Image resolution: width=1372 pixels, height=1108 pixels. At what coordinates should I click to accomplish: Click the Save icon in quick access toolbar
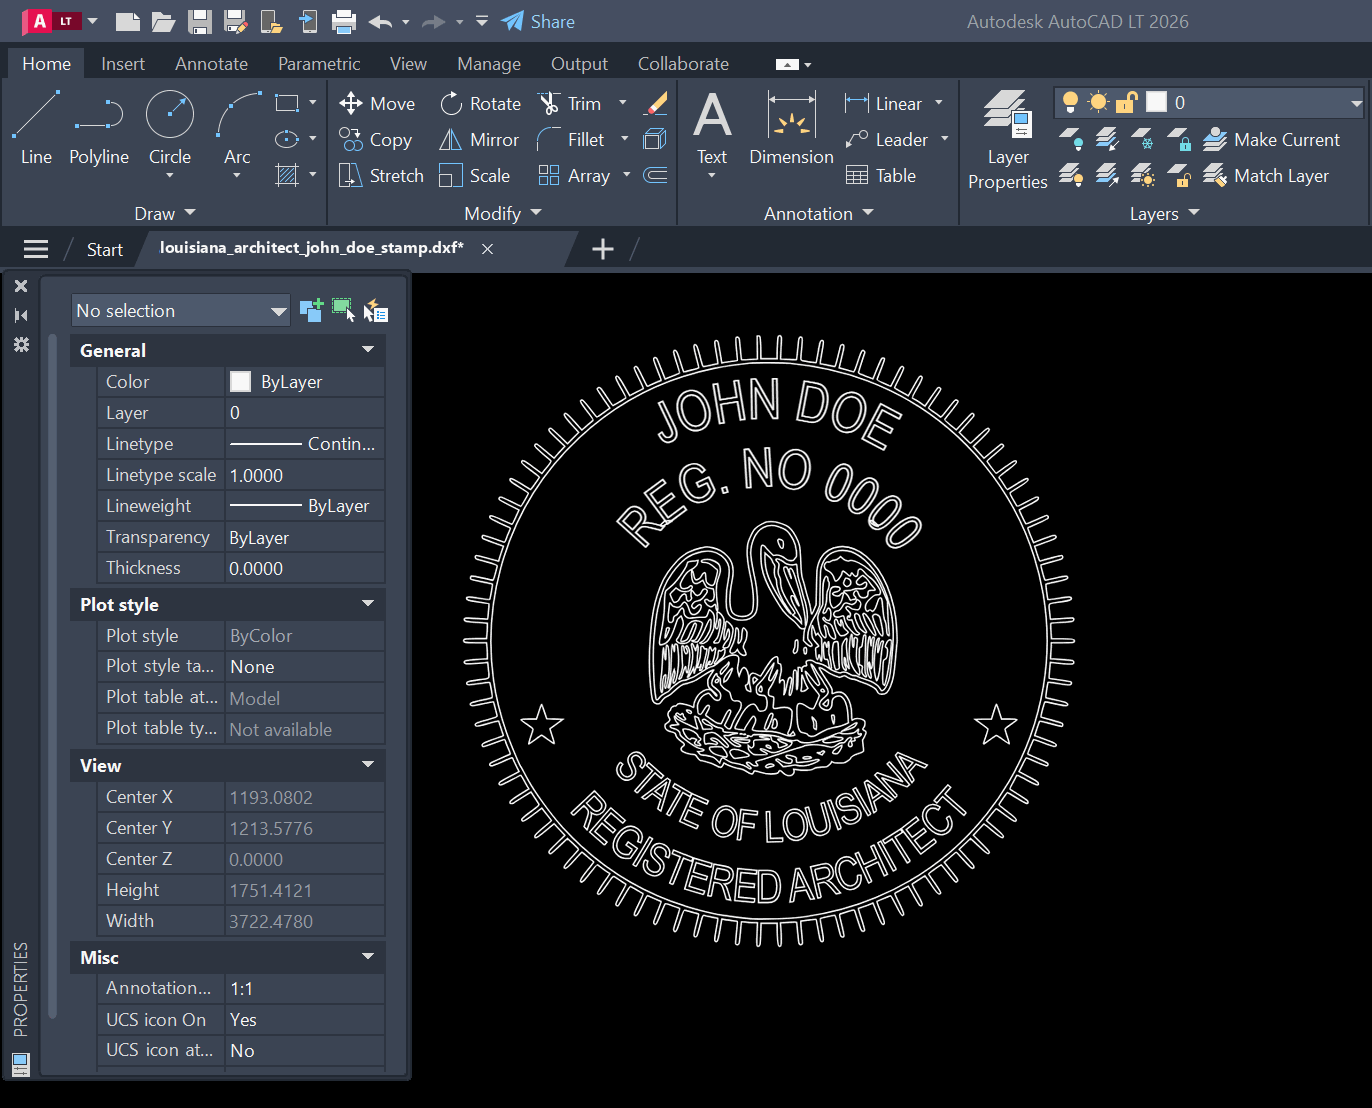pyautogui.click(x=200, y=21)
